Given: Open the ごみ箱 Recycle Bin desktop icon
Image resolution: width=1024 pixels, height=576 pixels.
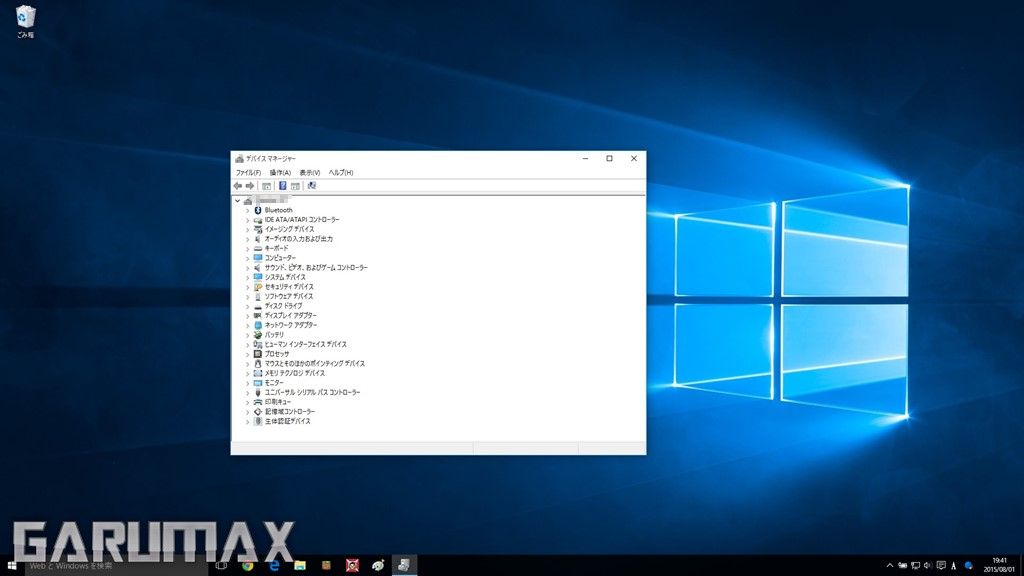Looking at the screenshot, I should click(25, 19).
